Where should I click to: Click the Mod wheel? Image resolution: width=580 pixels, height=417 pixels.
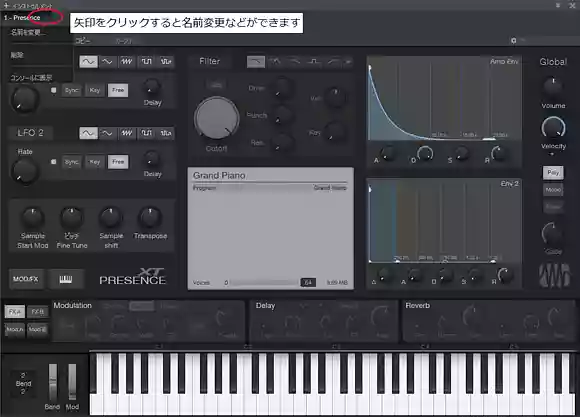coord(72,382)
